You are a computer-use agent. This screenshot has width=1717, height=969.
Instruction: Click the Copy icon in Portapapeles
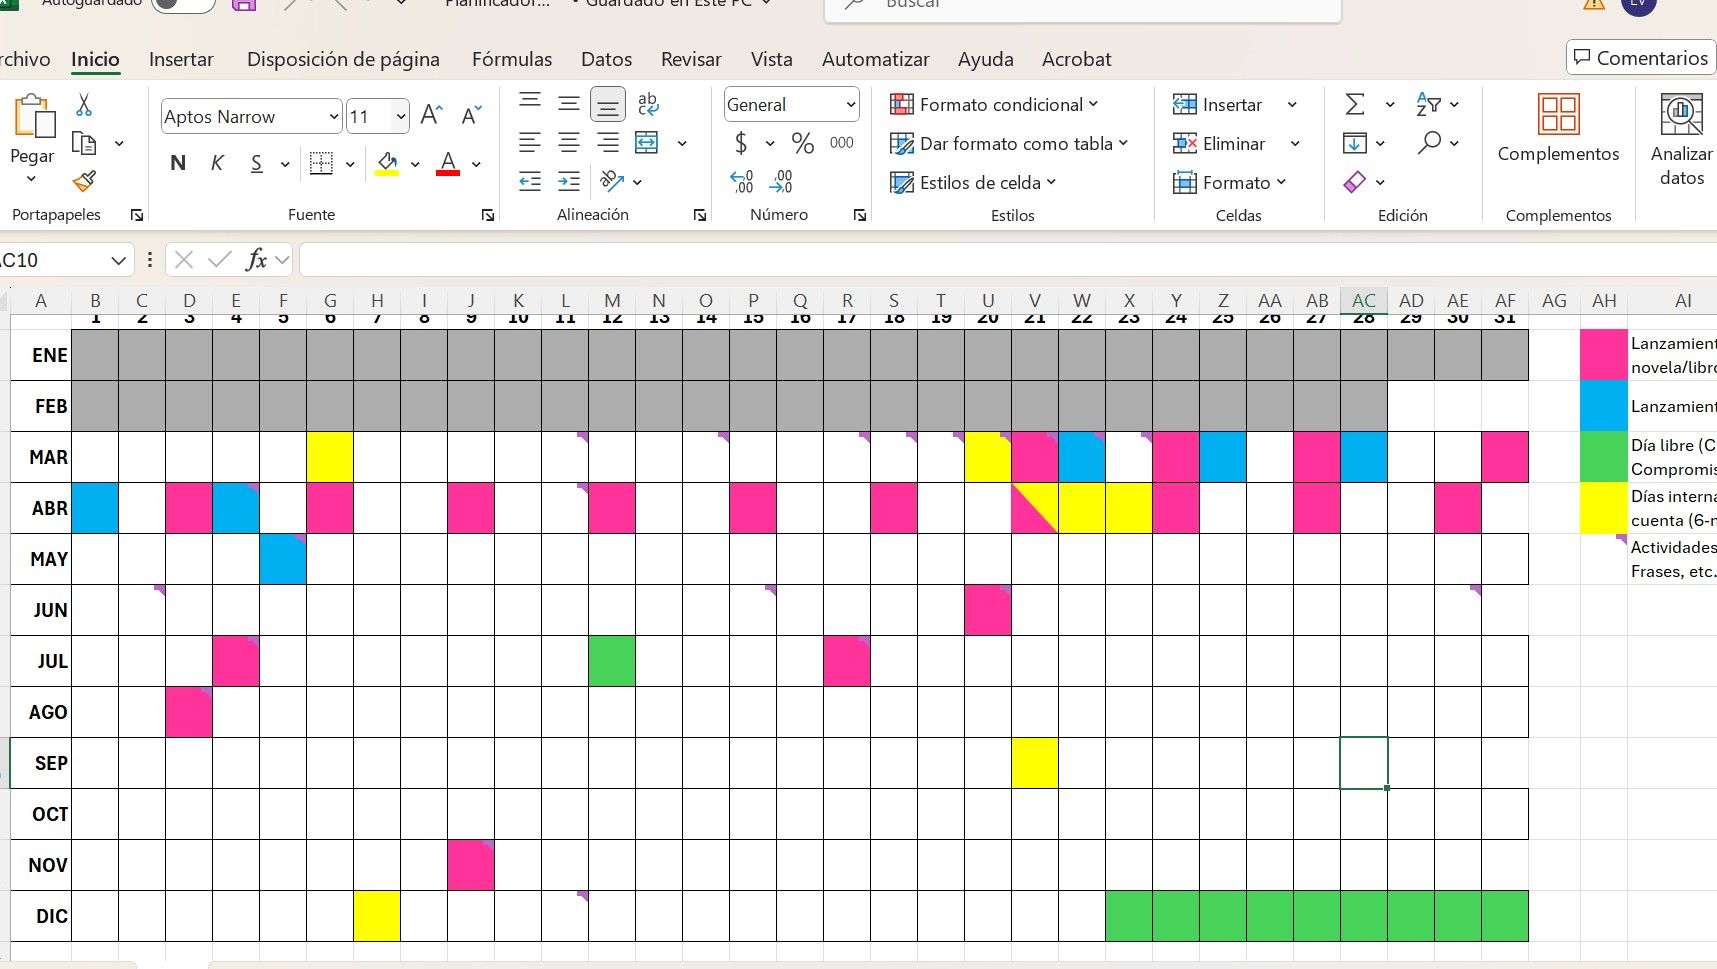pyautogui.click(x=85, y=144)
